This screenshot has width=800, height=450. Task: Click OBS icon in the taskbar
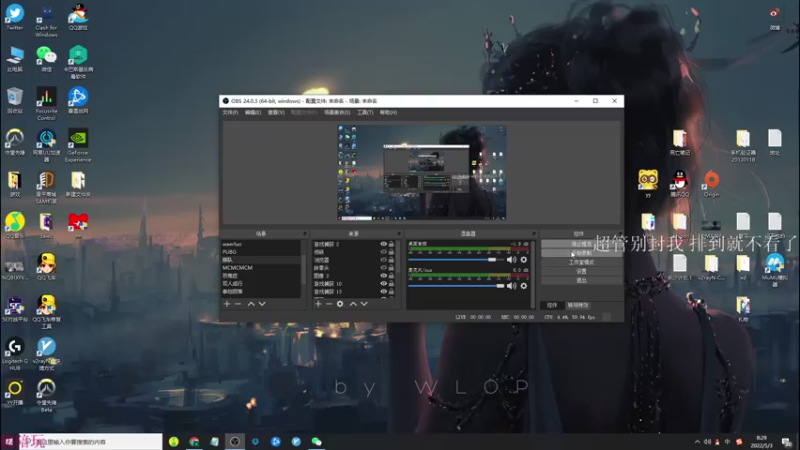(235, 441)
